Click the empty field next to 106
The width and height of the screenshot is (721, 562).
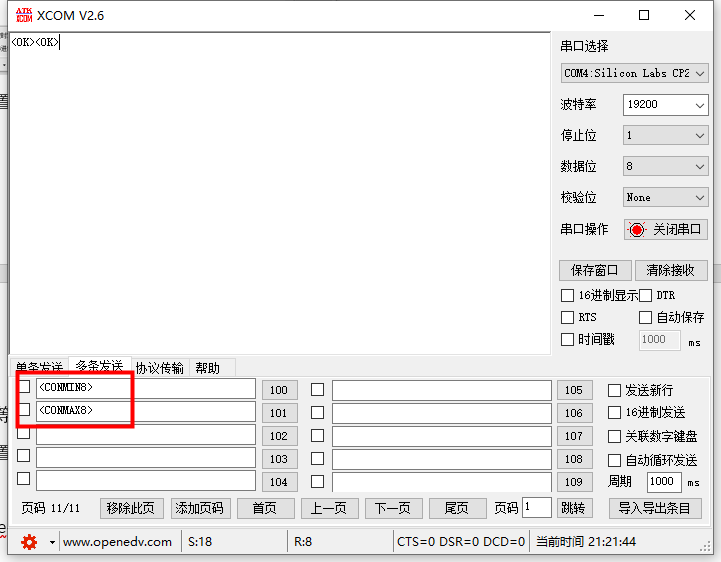pyautogui.click(x=442, y=413)
